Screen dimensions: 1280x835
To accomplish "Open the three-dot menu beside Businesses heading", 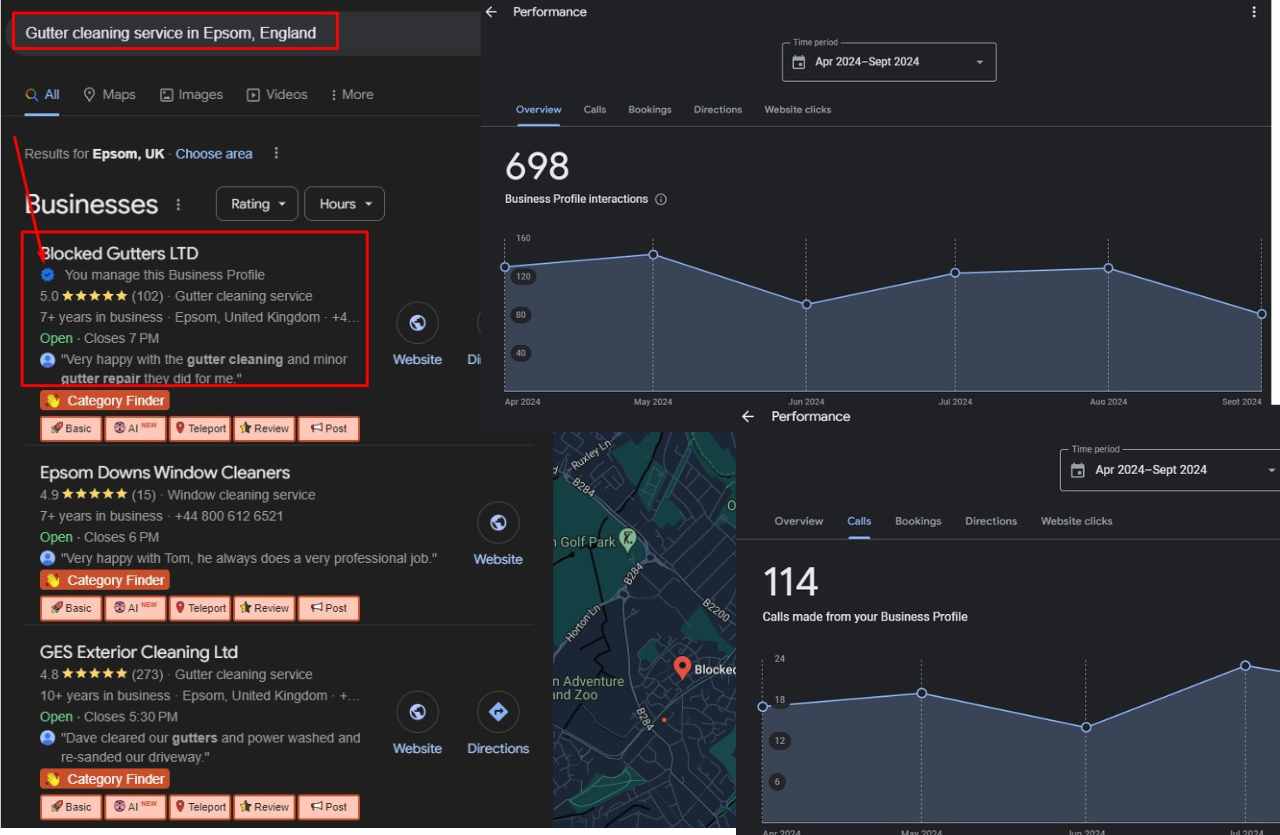I will 178,204.
